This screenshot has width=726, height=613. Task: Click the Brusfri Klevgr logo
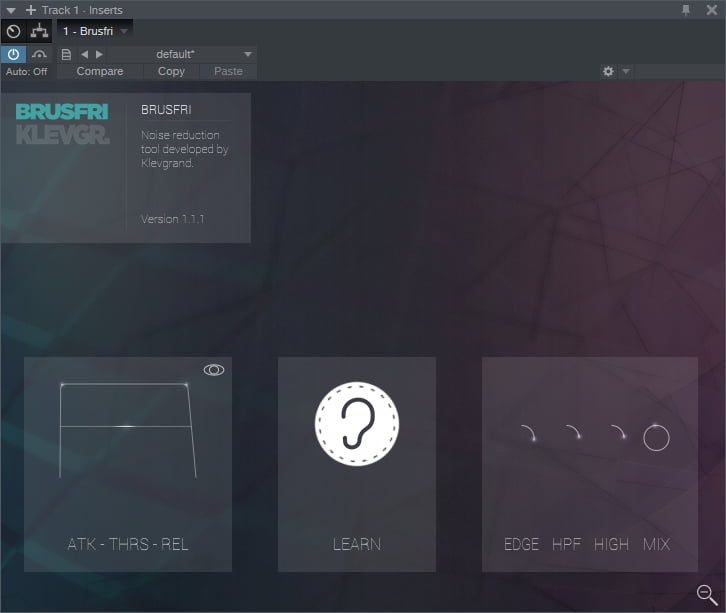click(x=63, y=124)
